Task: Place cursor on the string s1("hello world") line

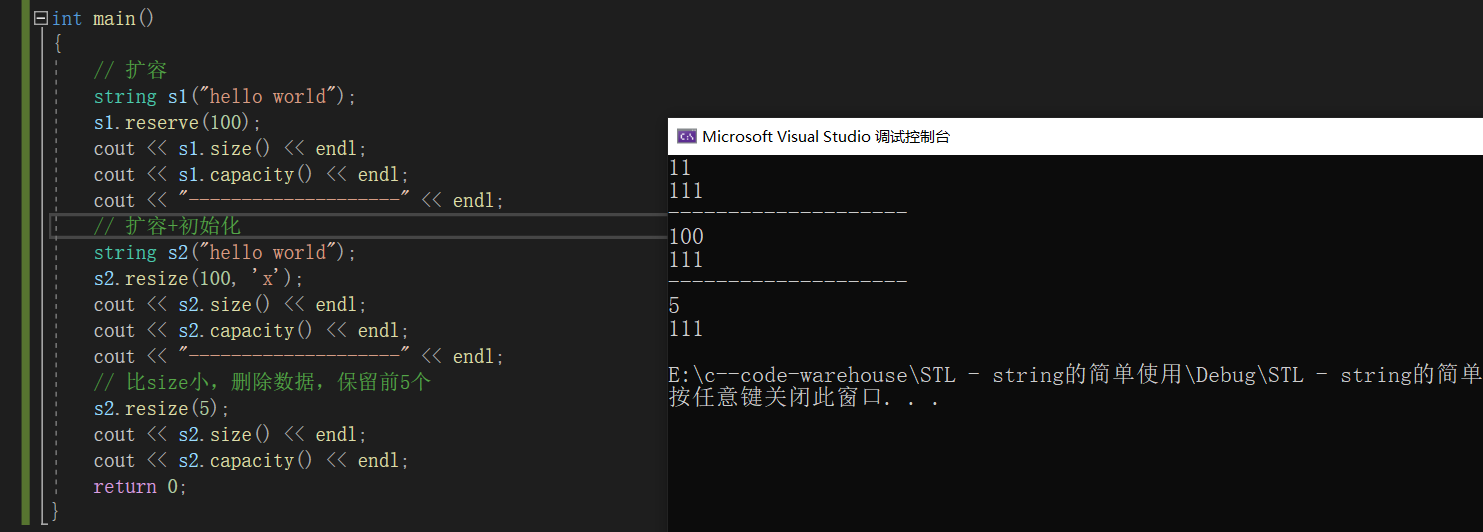Action: click(x=225, y=97)
